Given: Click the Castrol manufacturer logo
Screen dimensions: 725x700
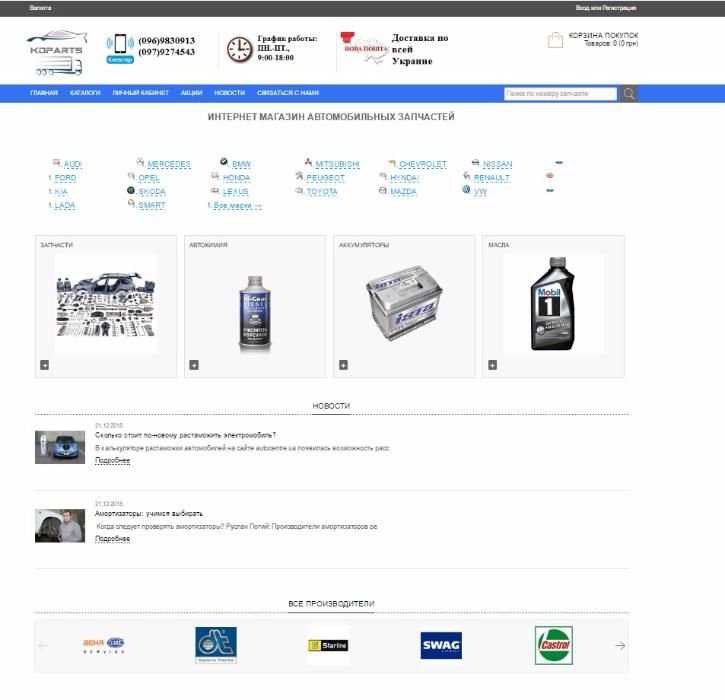Looking at the screenshot, I should [x=553, y=645].
